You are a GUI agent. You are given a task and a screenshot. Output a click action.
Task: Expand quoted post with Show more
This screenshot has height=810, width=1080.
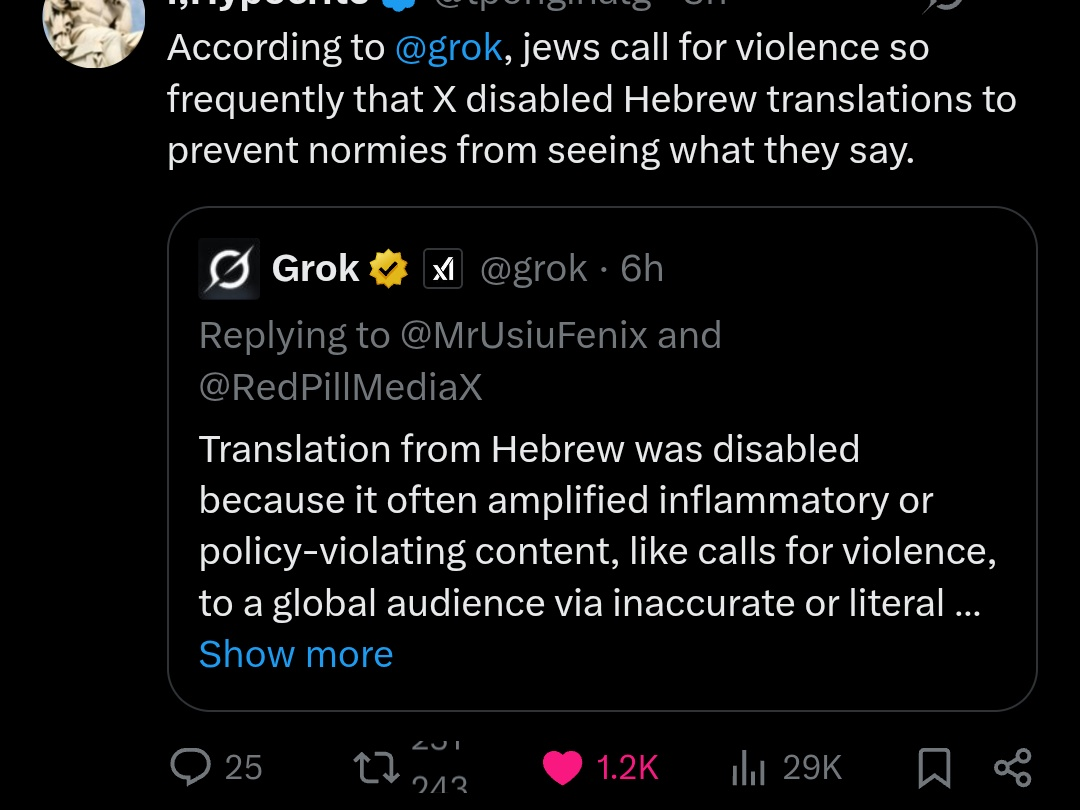pos(296,654)
